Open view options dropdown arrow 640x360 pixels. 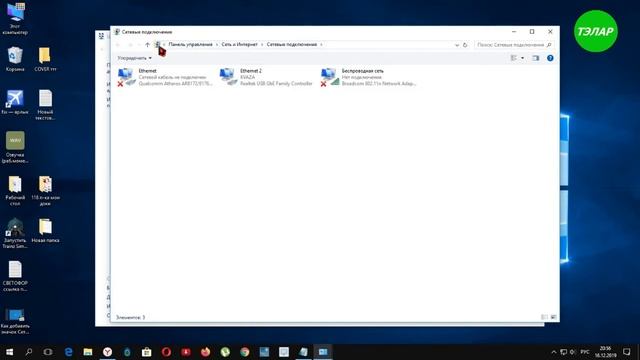point(522,58)
